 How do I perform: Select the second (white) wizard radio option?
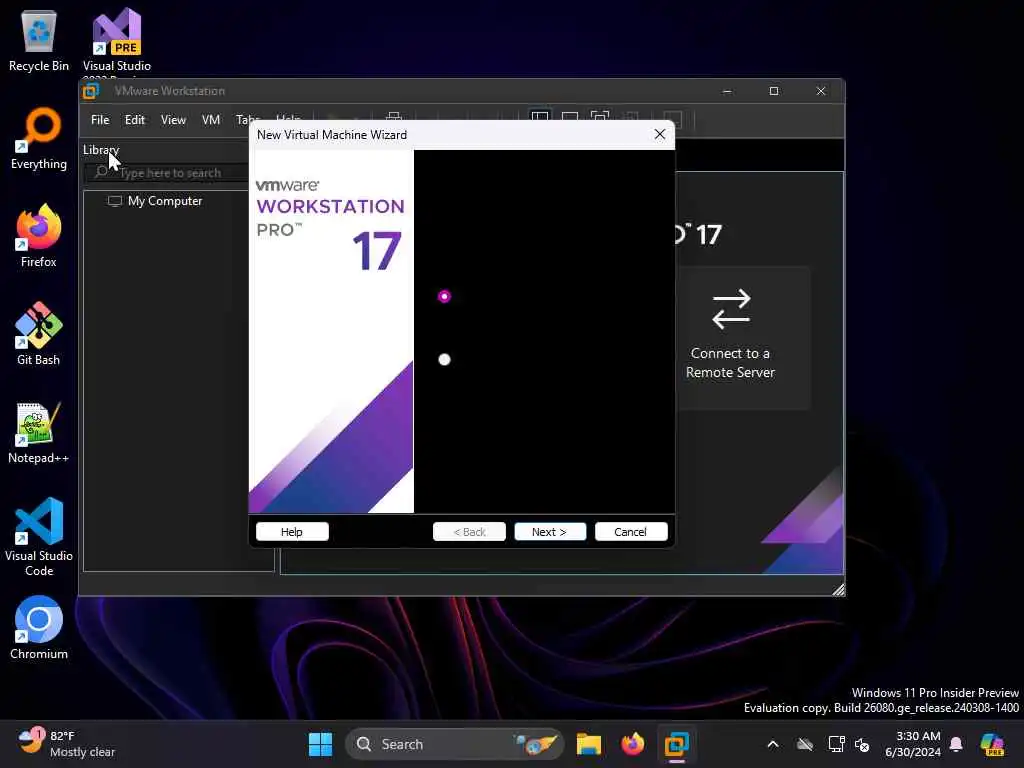tap(444, 359)
